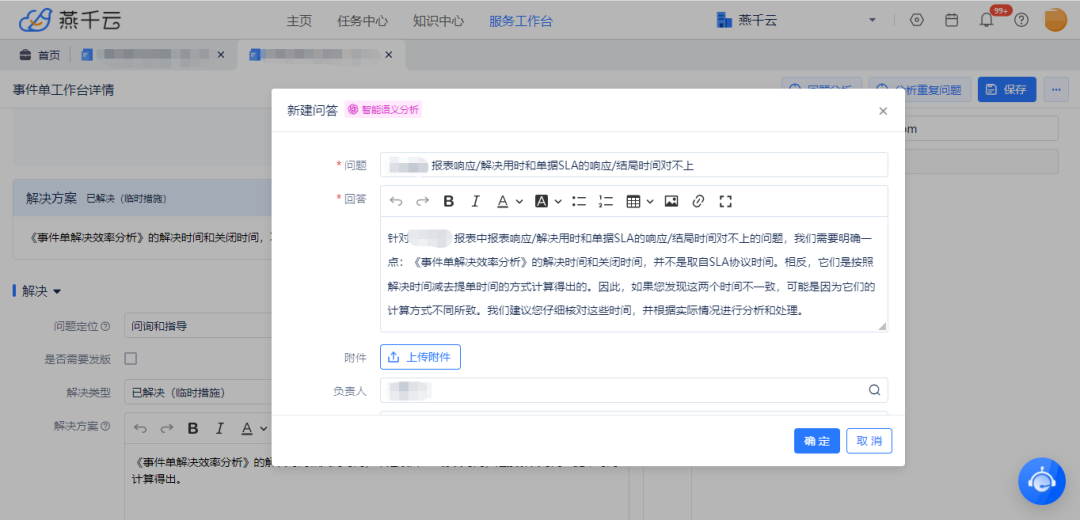Click undo in the answer editor toolbar
The width and height of the screenshot is (1080, 520).
(x=396, y=201)
